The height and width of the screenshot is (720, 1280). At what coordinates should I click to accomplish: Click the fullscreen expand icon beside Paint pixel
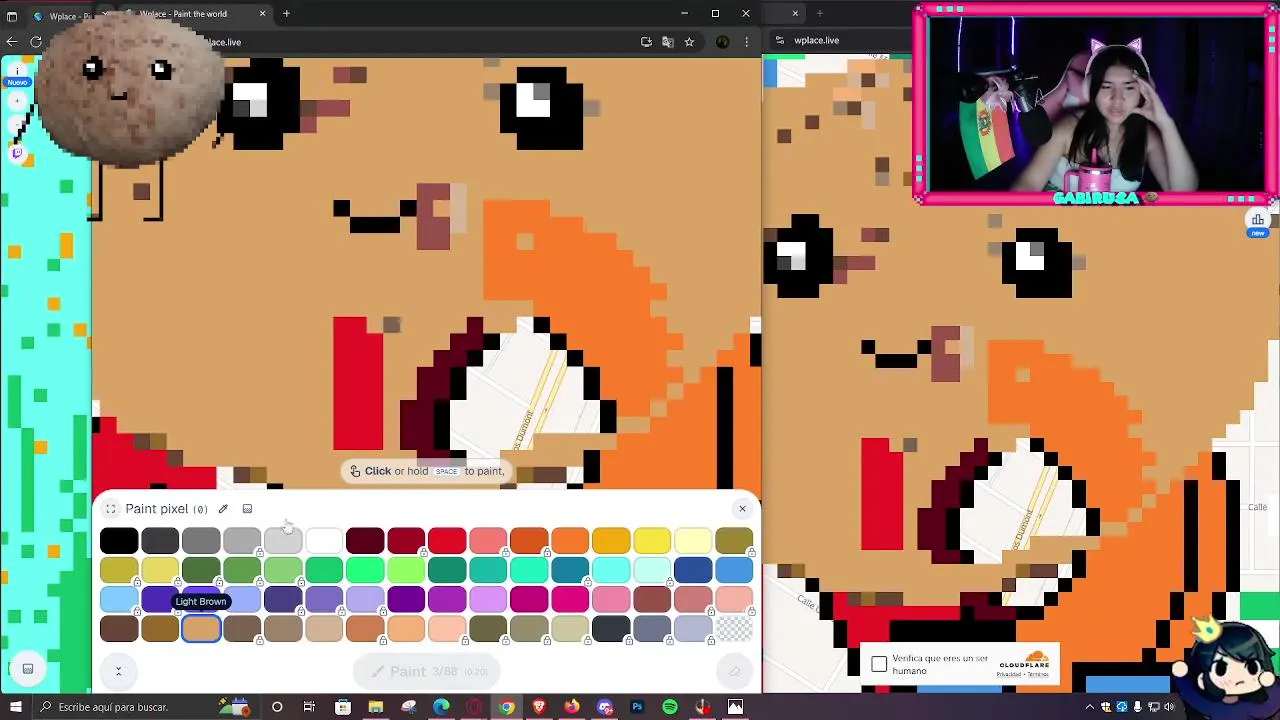(x=111, y=509)
